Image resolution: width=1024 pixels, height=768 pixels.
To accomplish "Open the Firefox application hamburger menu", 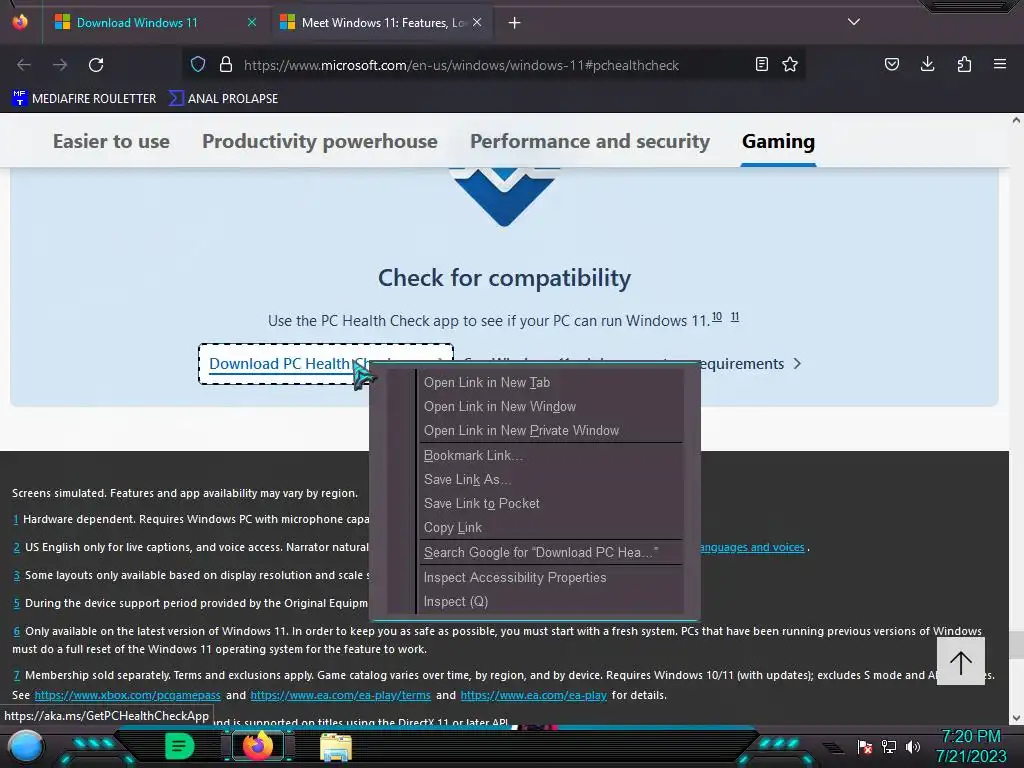I will pyautogui.click(x=1000, y=64).
